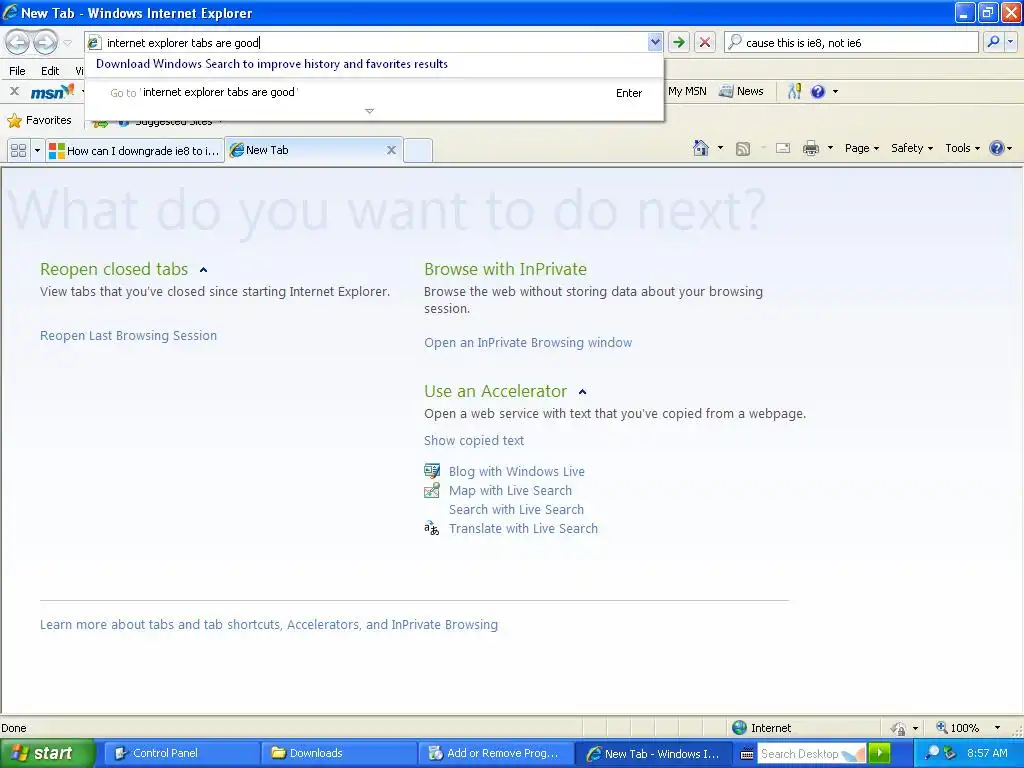This screenshot has width=1024, height=768.
Task: Go back with the Back arrow button
Action: tap(18, 42)
